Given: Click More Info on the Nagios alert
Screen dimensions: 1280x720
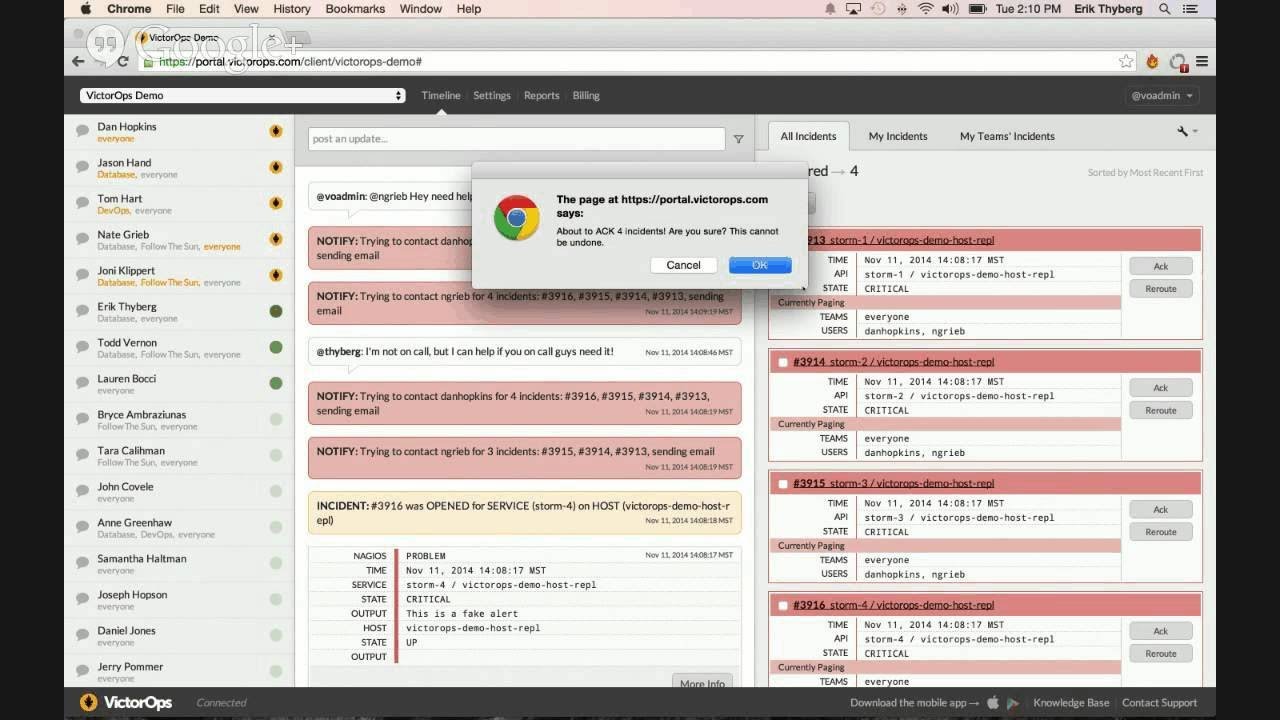Looking at the screenshot, I should pos(702,683).
